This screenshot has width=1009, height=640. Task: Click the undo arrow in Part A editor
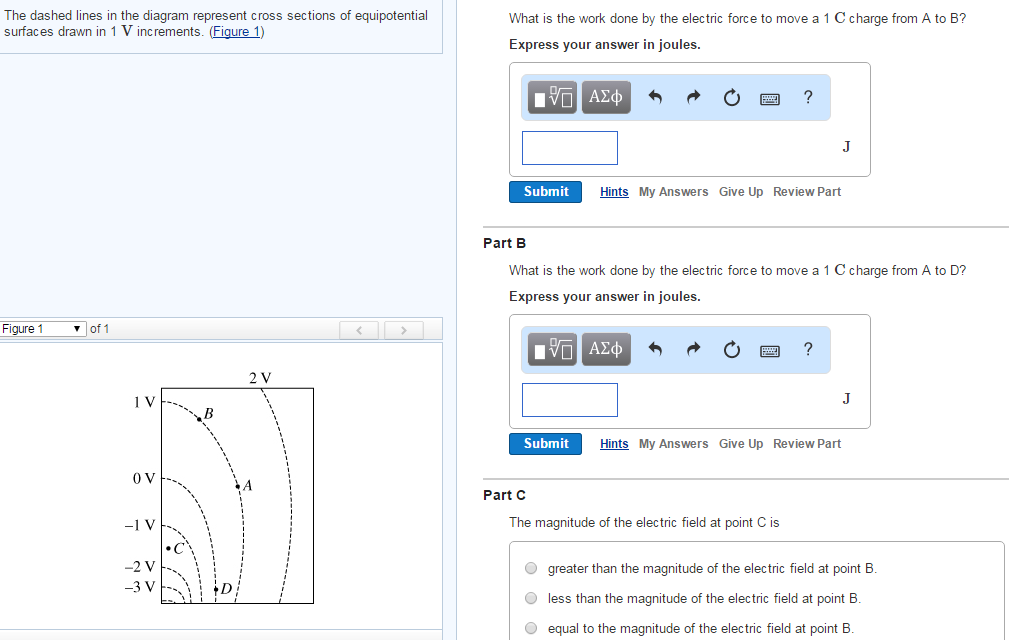pyautogui.click(x=656, y=96)
